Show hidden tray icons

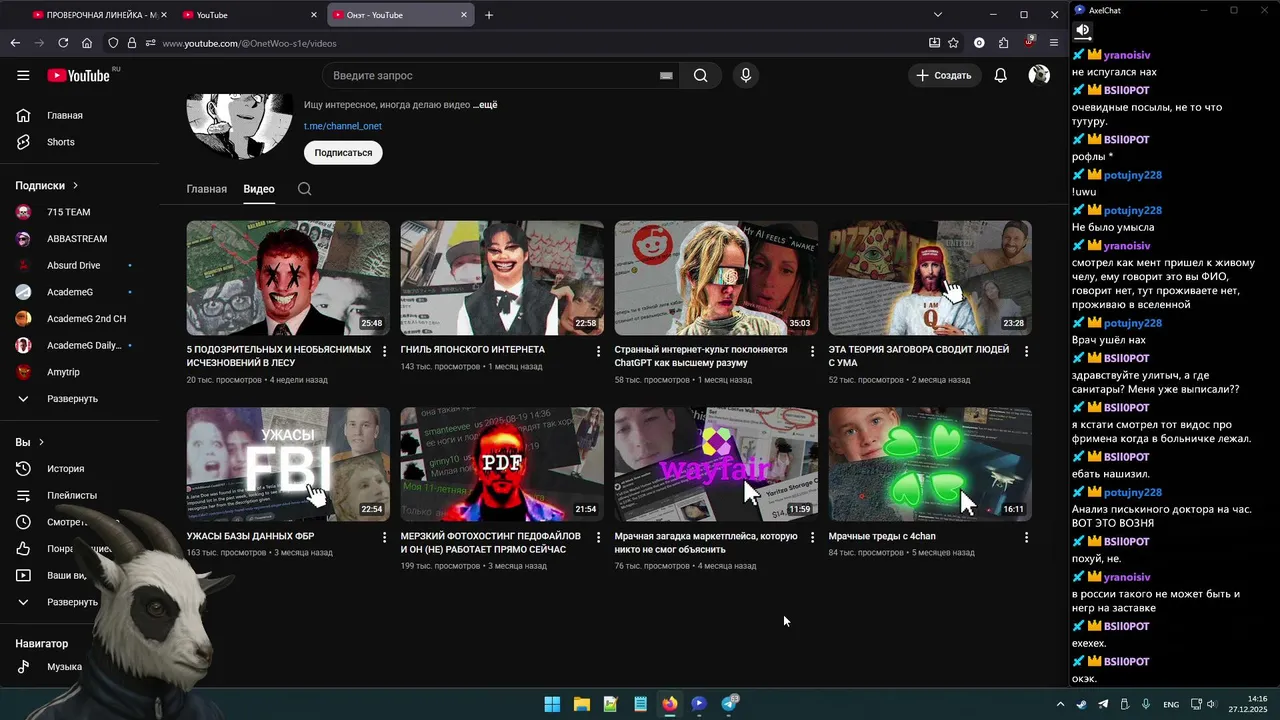pos(1060,704)
